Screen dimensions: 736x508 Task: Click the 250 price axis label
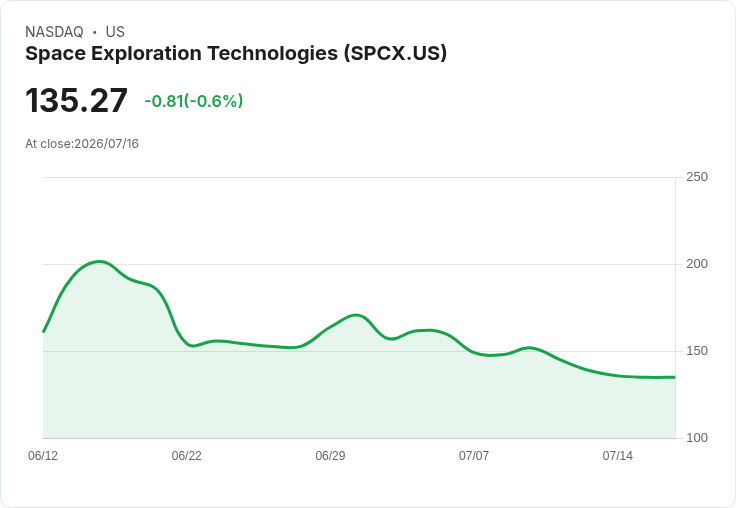[x=697, y=177]
